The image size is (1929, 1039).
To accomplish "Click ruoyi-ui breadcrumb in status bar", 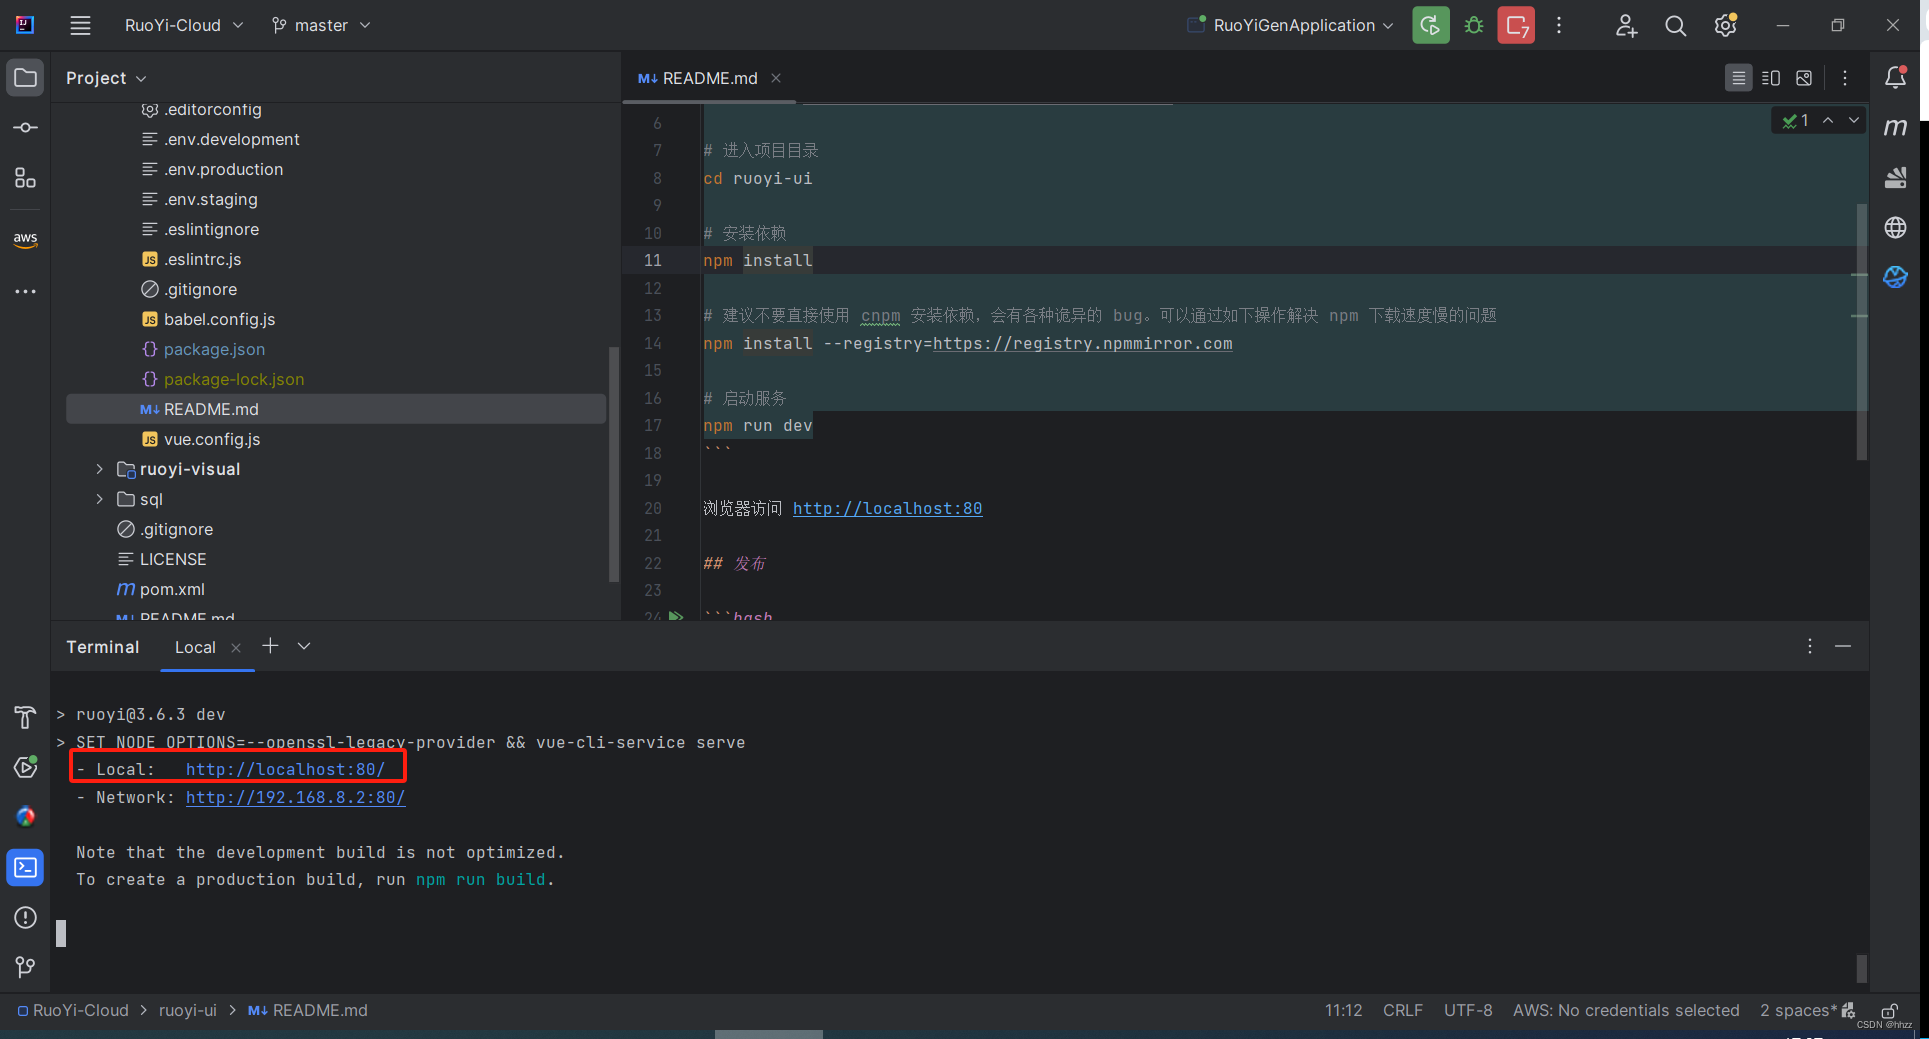I will pyautogui.click(x=187, y=1011).
